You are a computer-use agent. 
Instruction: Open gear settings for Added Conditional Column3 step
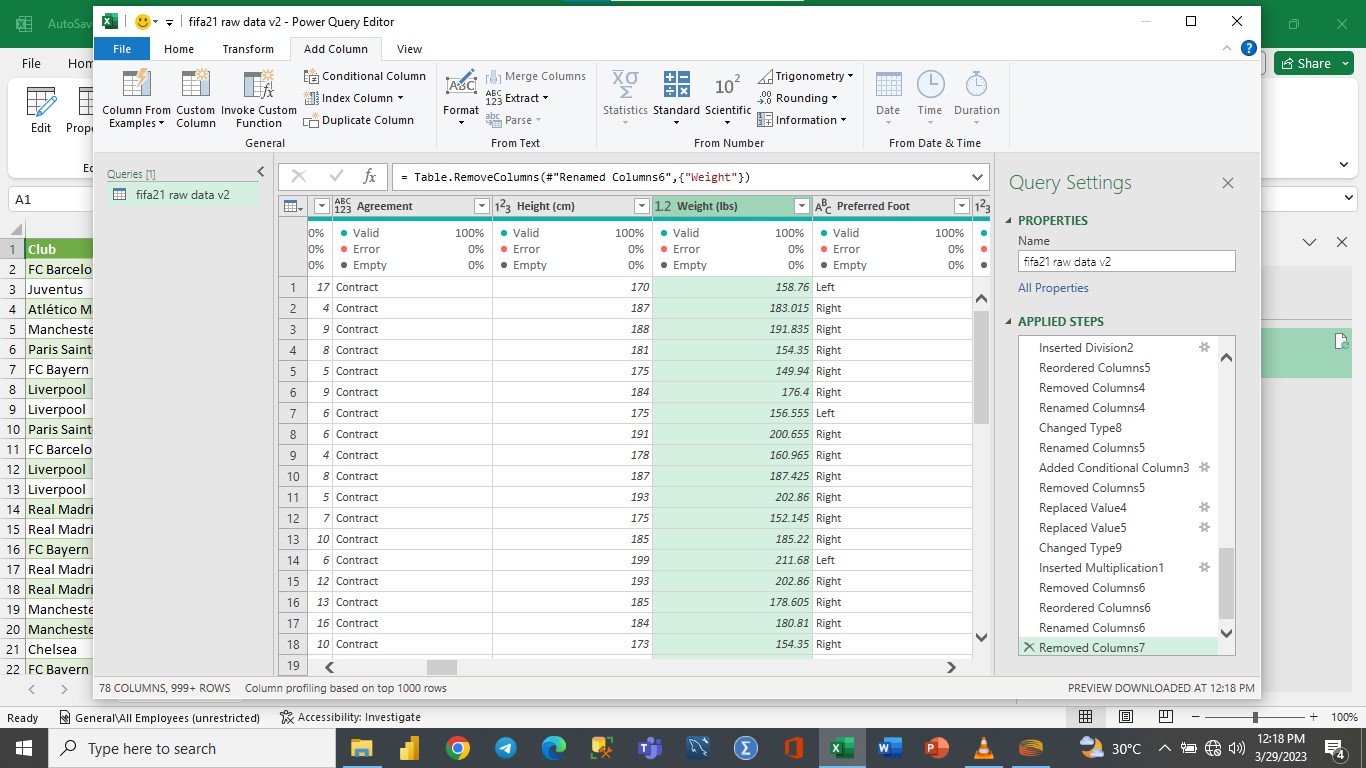[1204, 467]
